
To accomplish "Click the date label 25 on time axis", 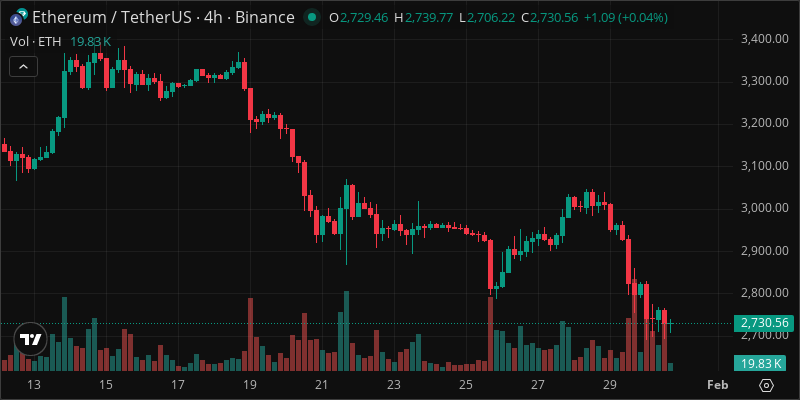I will [466, 384].
